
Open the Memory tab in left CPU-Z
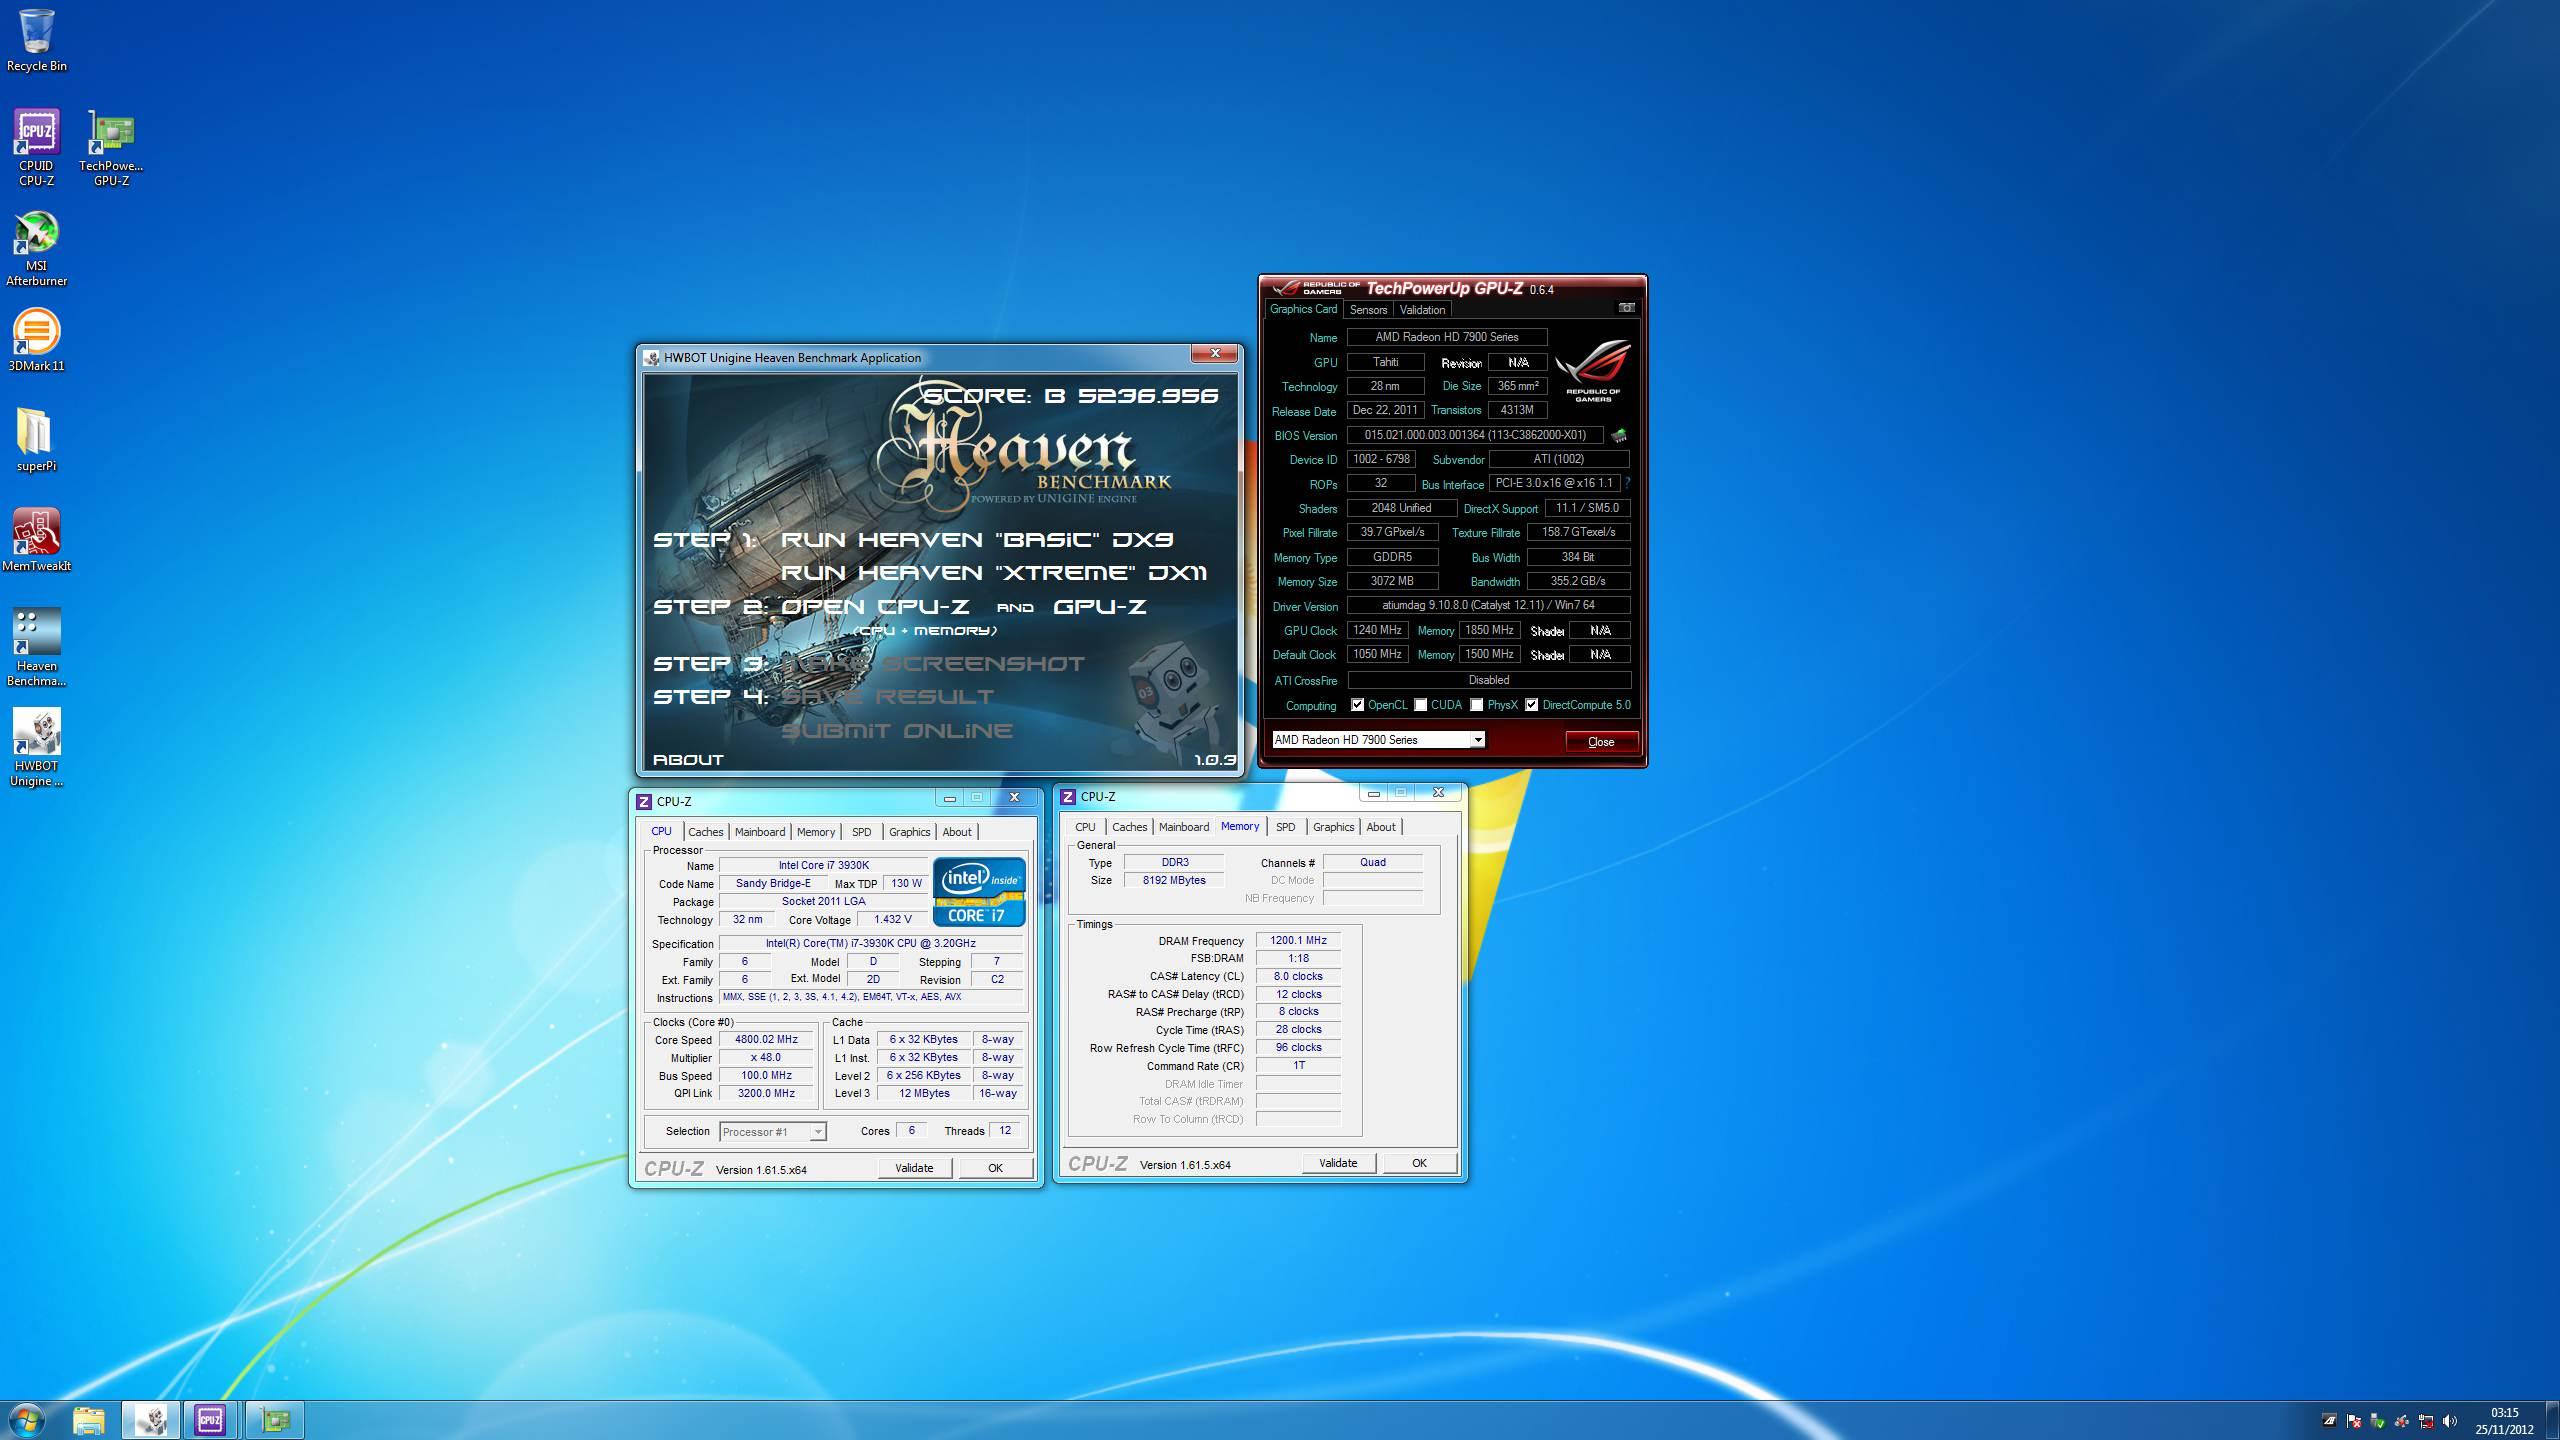pyautogui.click(x=816, y=832)
